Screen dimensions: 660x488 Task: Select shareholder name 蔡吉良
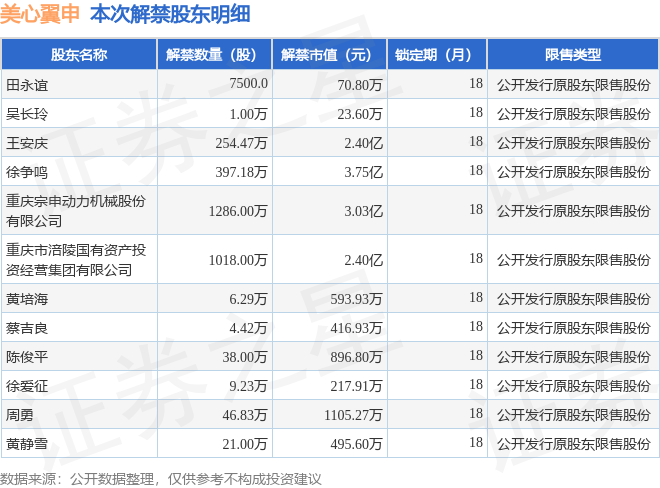(27, 328)
